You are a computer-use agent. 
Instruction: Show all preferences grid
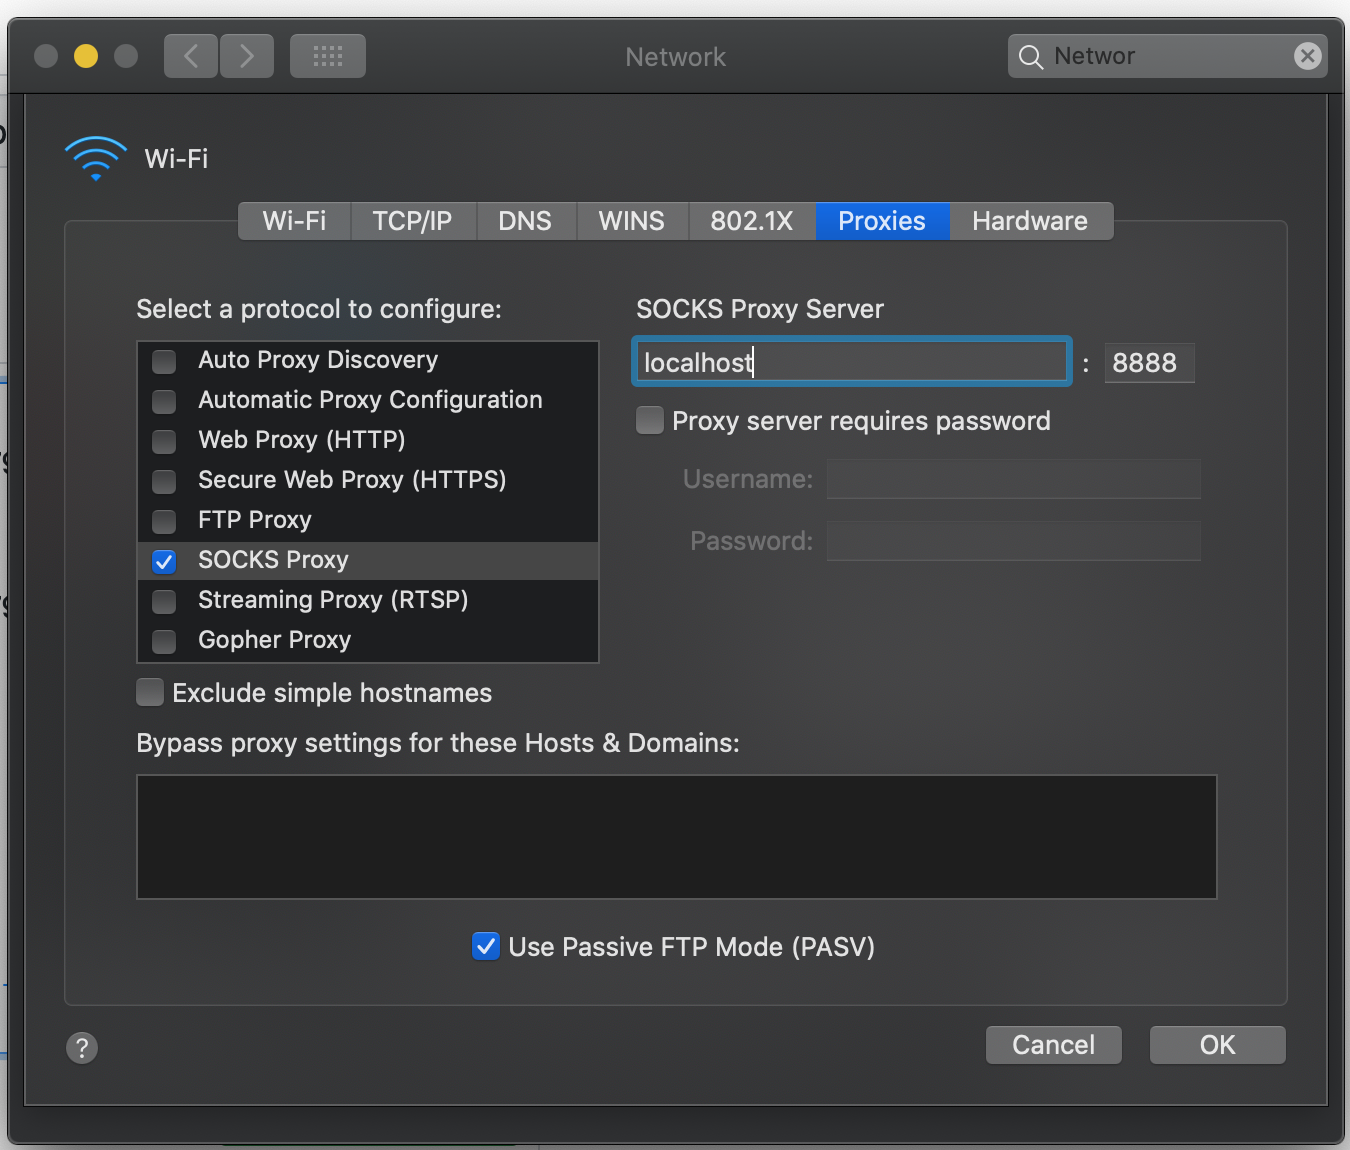click(328, 56)
